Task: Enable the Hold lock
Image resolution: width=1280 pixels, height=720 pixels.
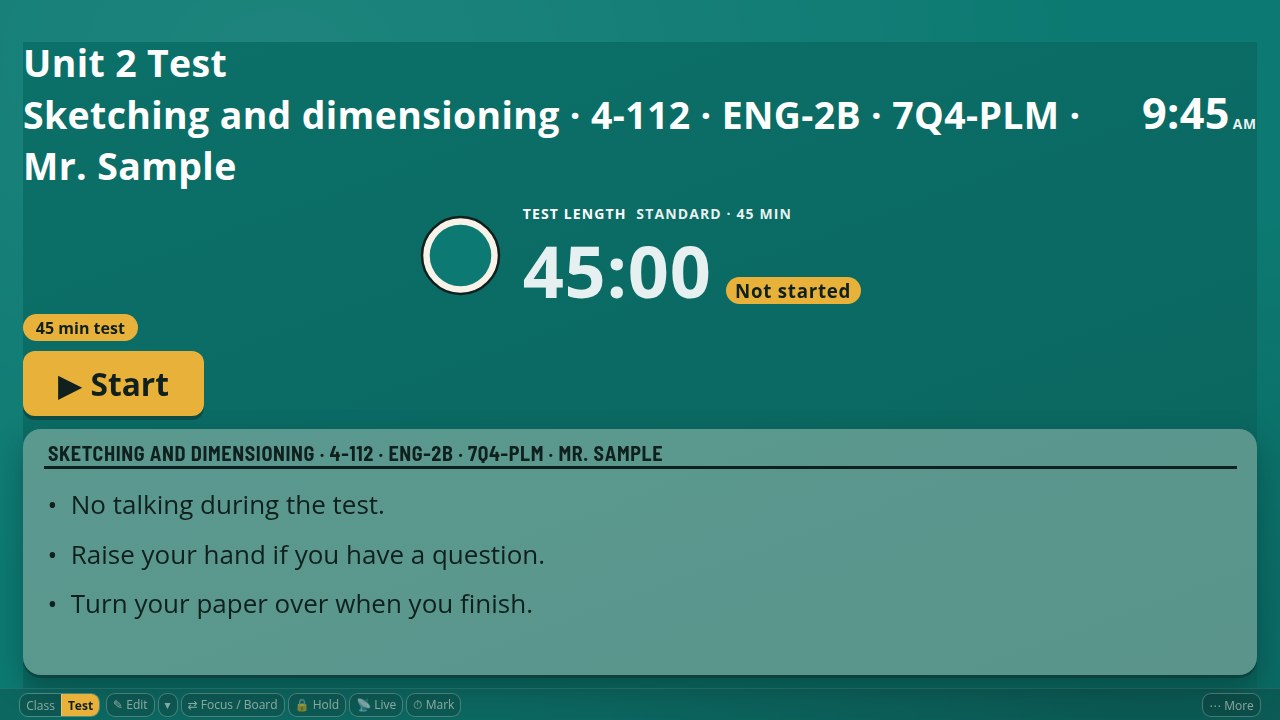Action: (317, 705)
